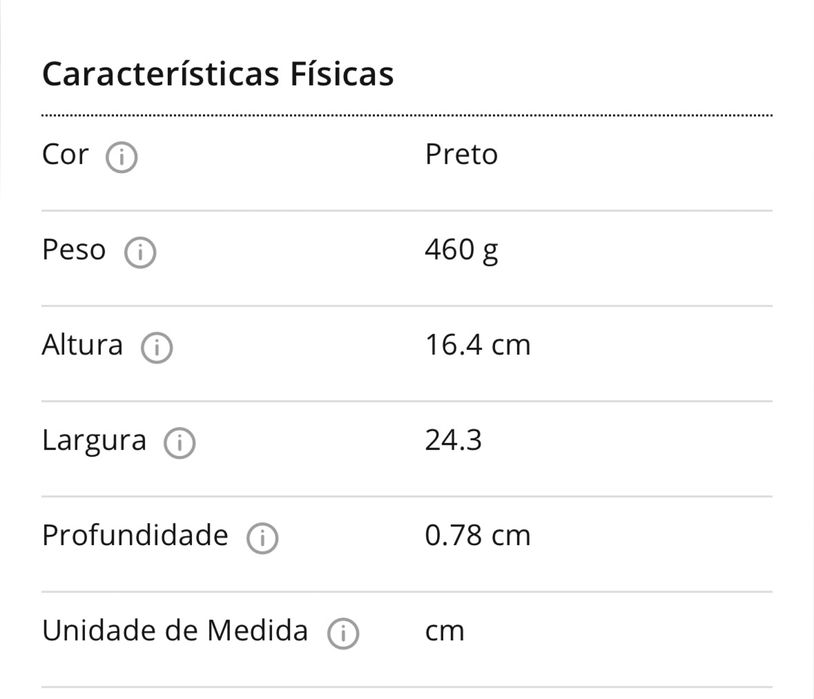Click the Unidade de Medida label
Viewport: 814px width, 699px height.
click(x=175, y=630)
